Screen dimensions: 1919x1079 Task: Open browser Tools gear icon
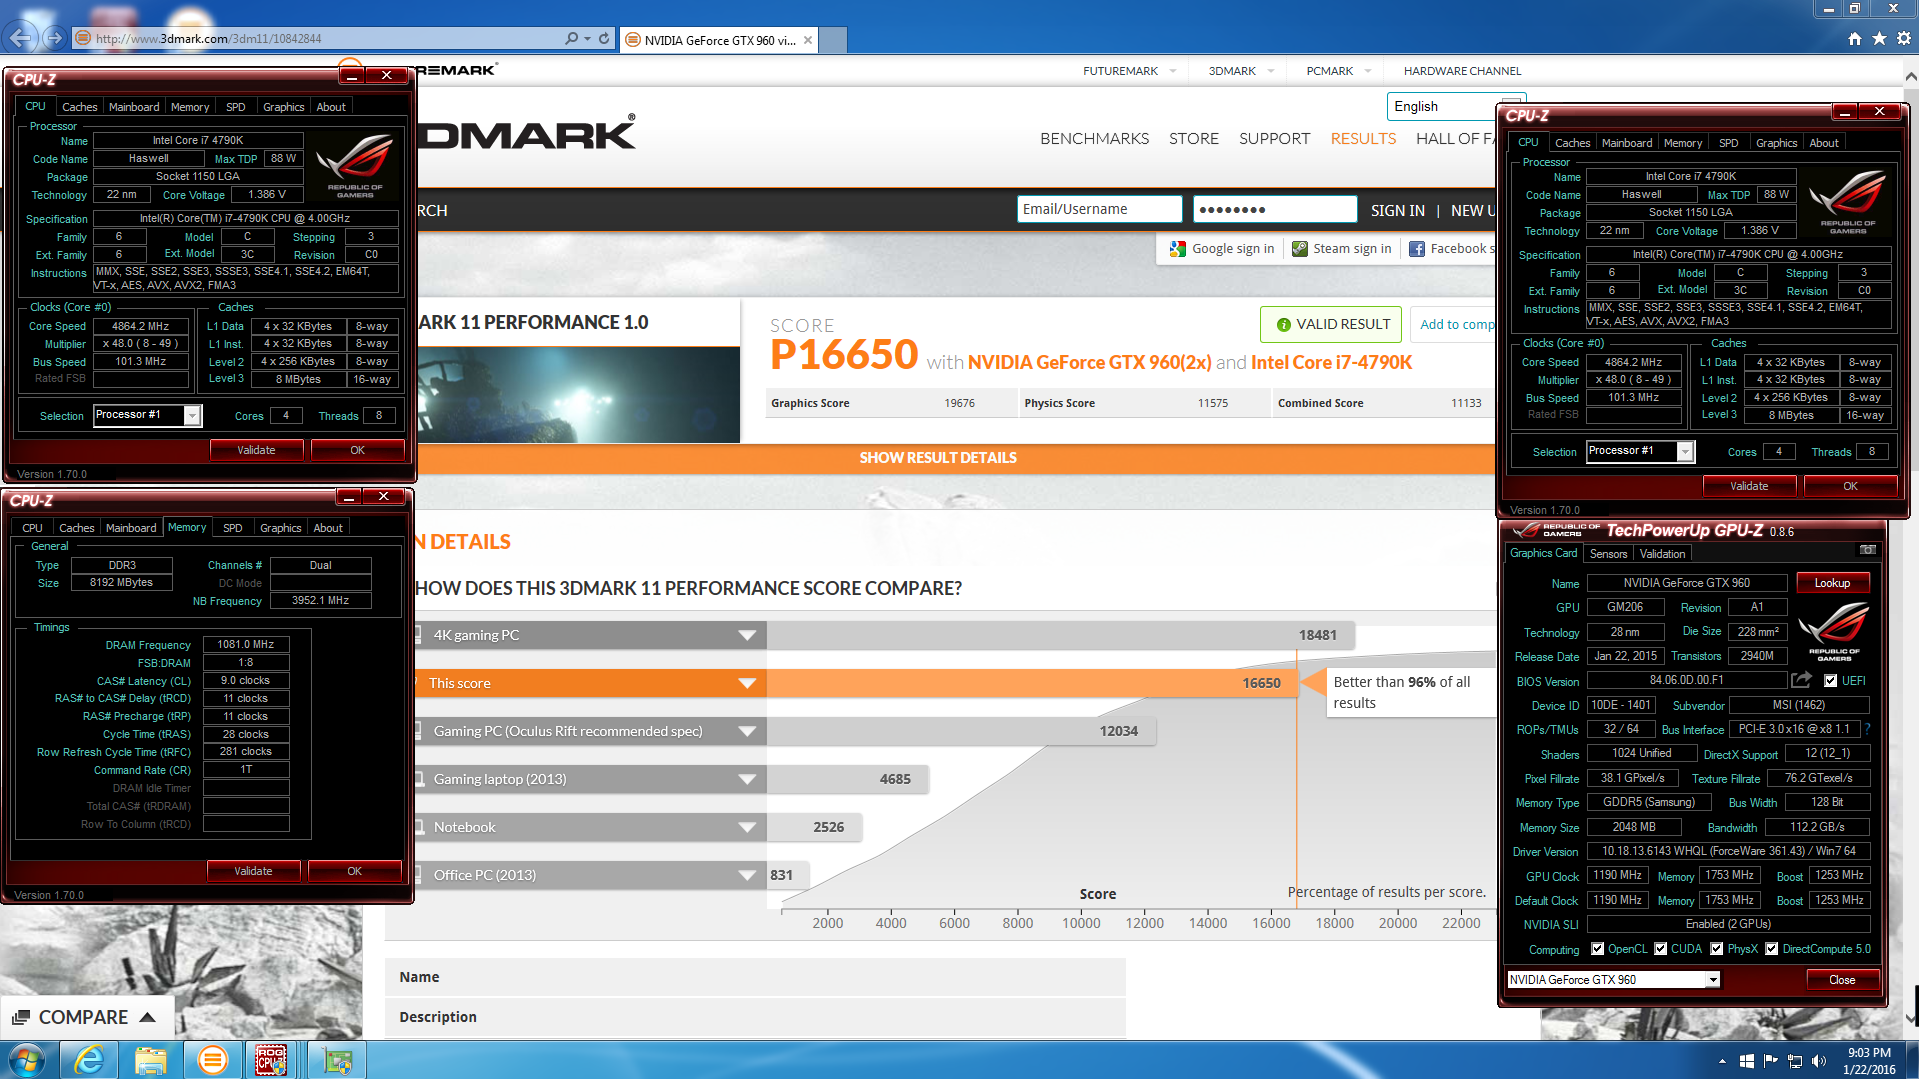[1903, 38]
